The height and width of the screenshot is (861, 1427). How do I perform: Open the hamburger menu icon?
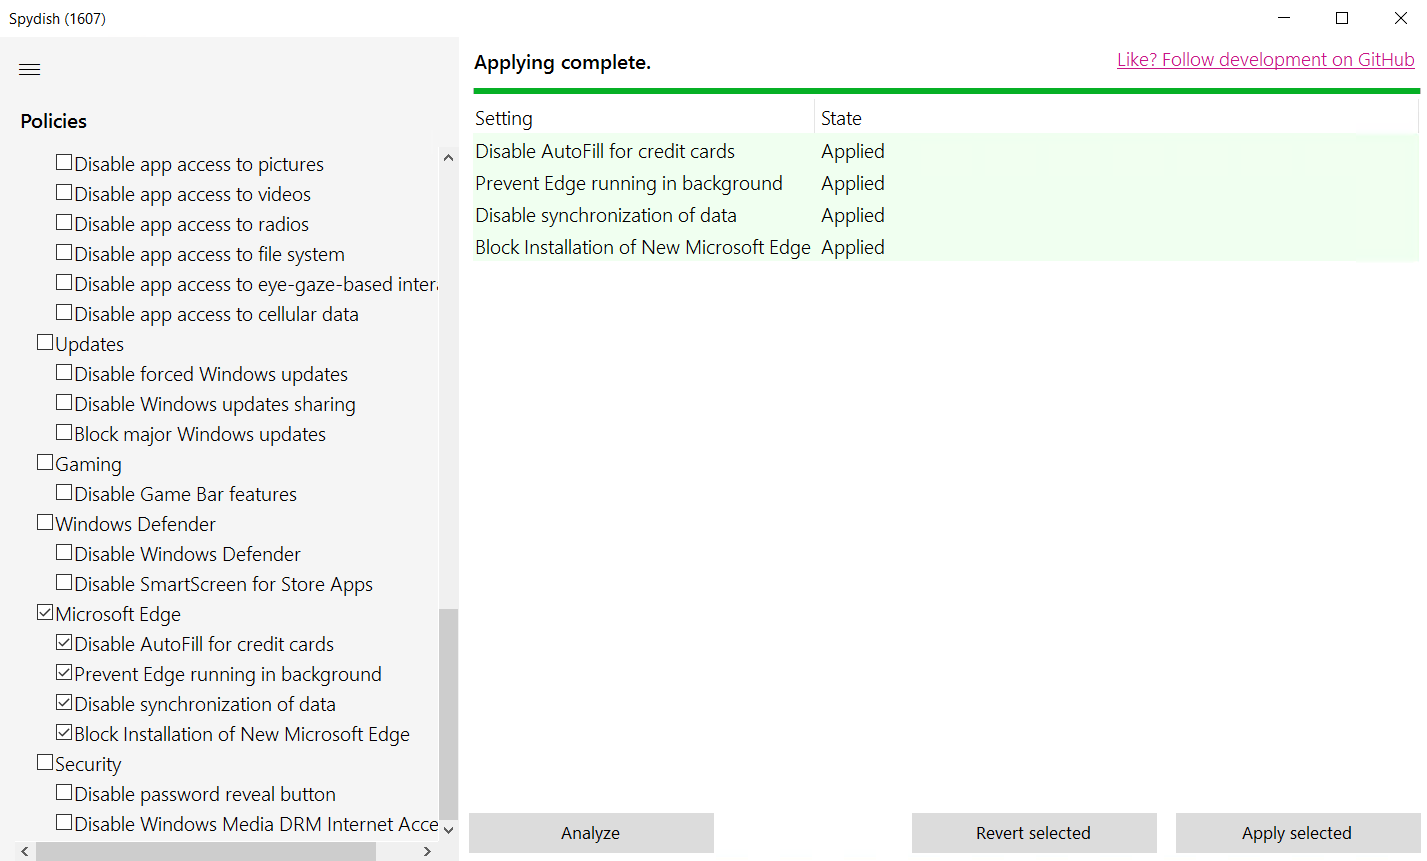30,69
